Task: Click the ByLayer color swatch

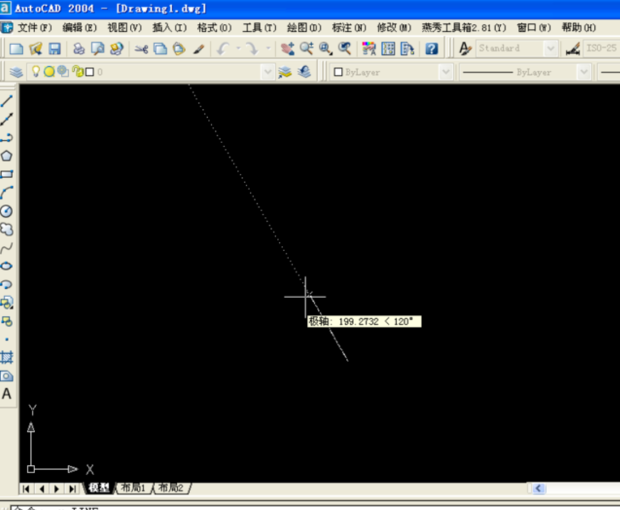Action: (338, 72)
